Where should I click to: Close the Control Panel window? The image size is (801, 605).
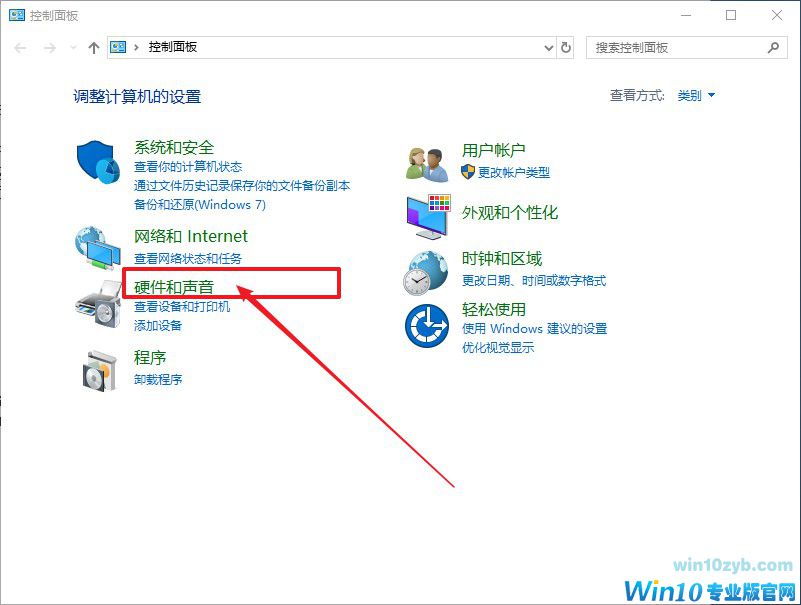point(777,15)
